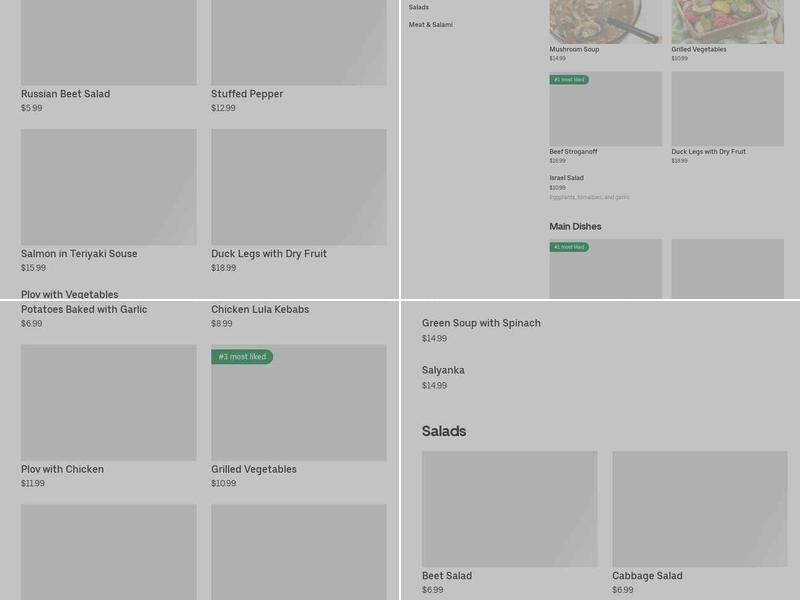The height and width of the screenshot is (600, 800).
Task: Choose the Stuffed Pepper dish
Action: coord(247,94)
